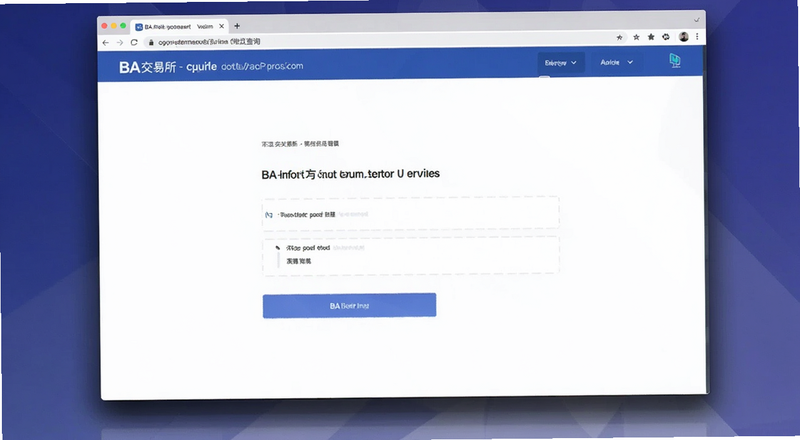800x440 pixels.
Task: Select the BA browser tab
Action: point(180,27)
